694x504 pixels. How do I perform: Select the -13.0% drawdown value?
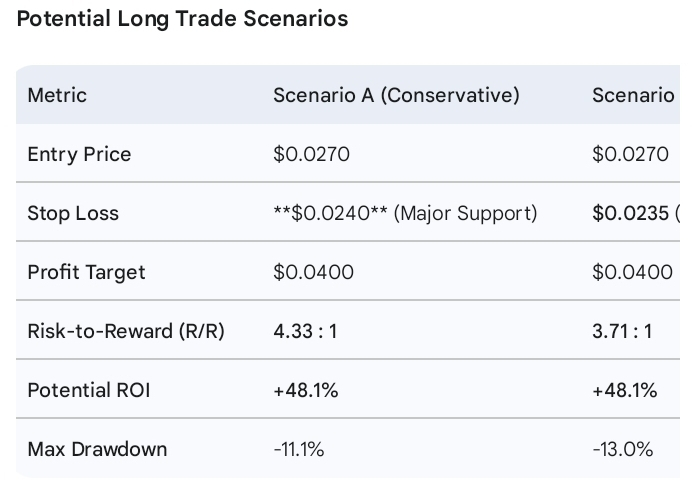[622, 449]
